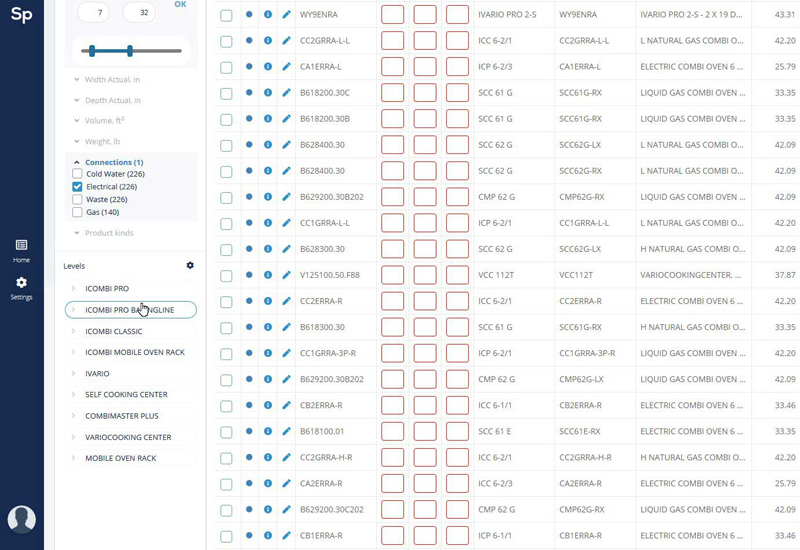This screenshot has height=550, width=800.
Task: Open Home from the left sidebar
Action: coord(21,249)
